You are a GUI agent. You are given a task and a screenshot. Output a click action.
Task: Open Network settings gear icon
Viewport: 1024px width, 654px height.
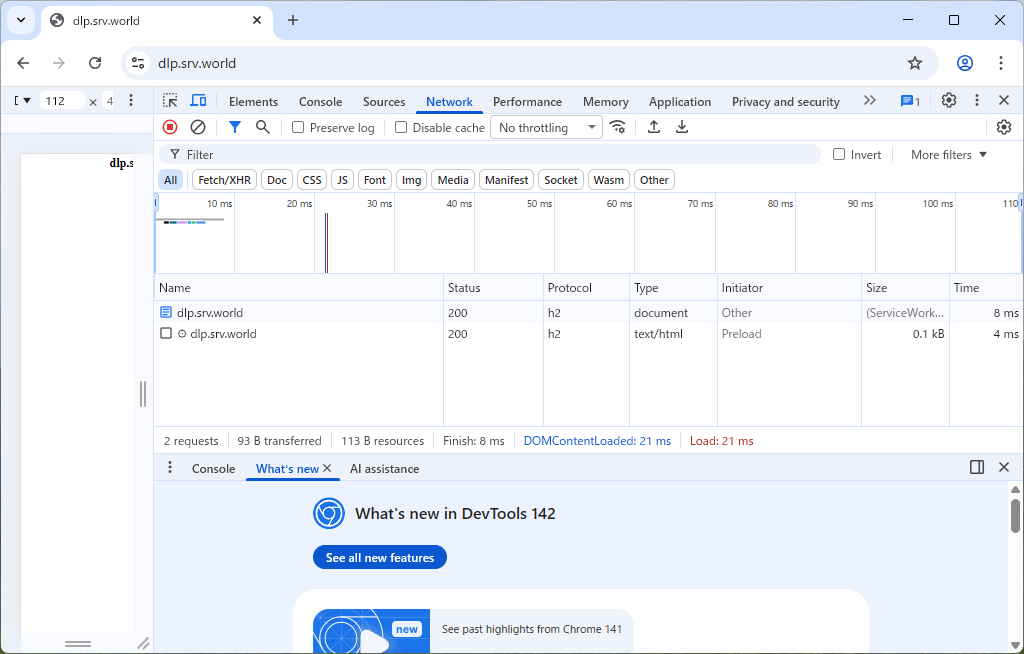1004,127
